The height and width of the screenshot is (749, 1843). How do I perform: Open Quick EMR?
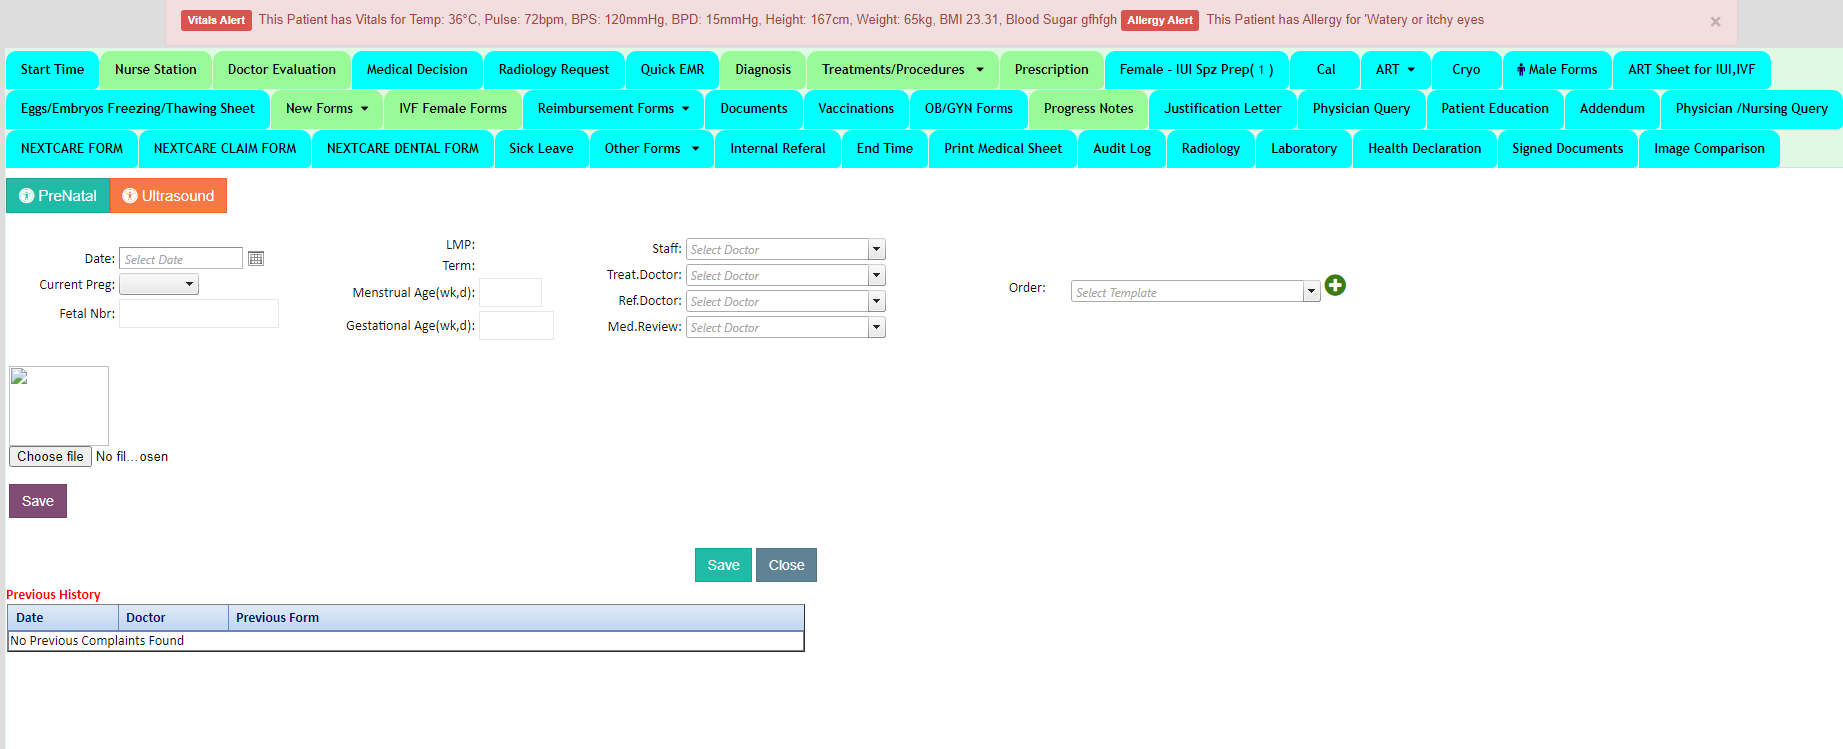click(672, 70)
